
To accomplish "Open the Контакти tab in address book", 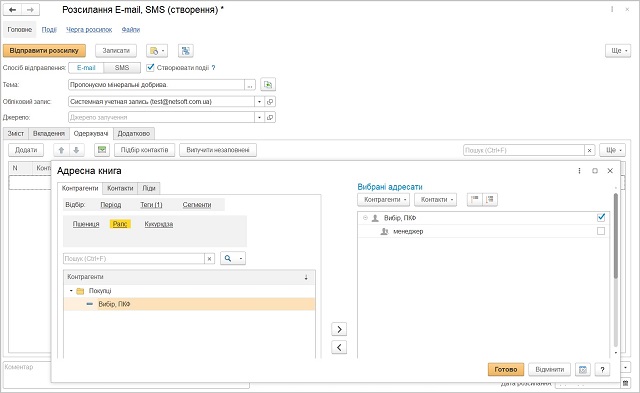I will click(120, 188).
